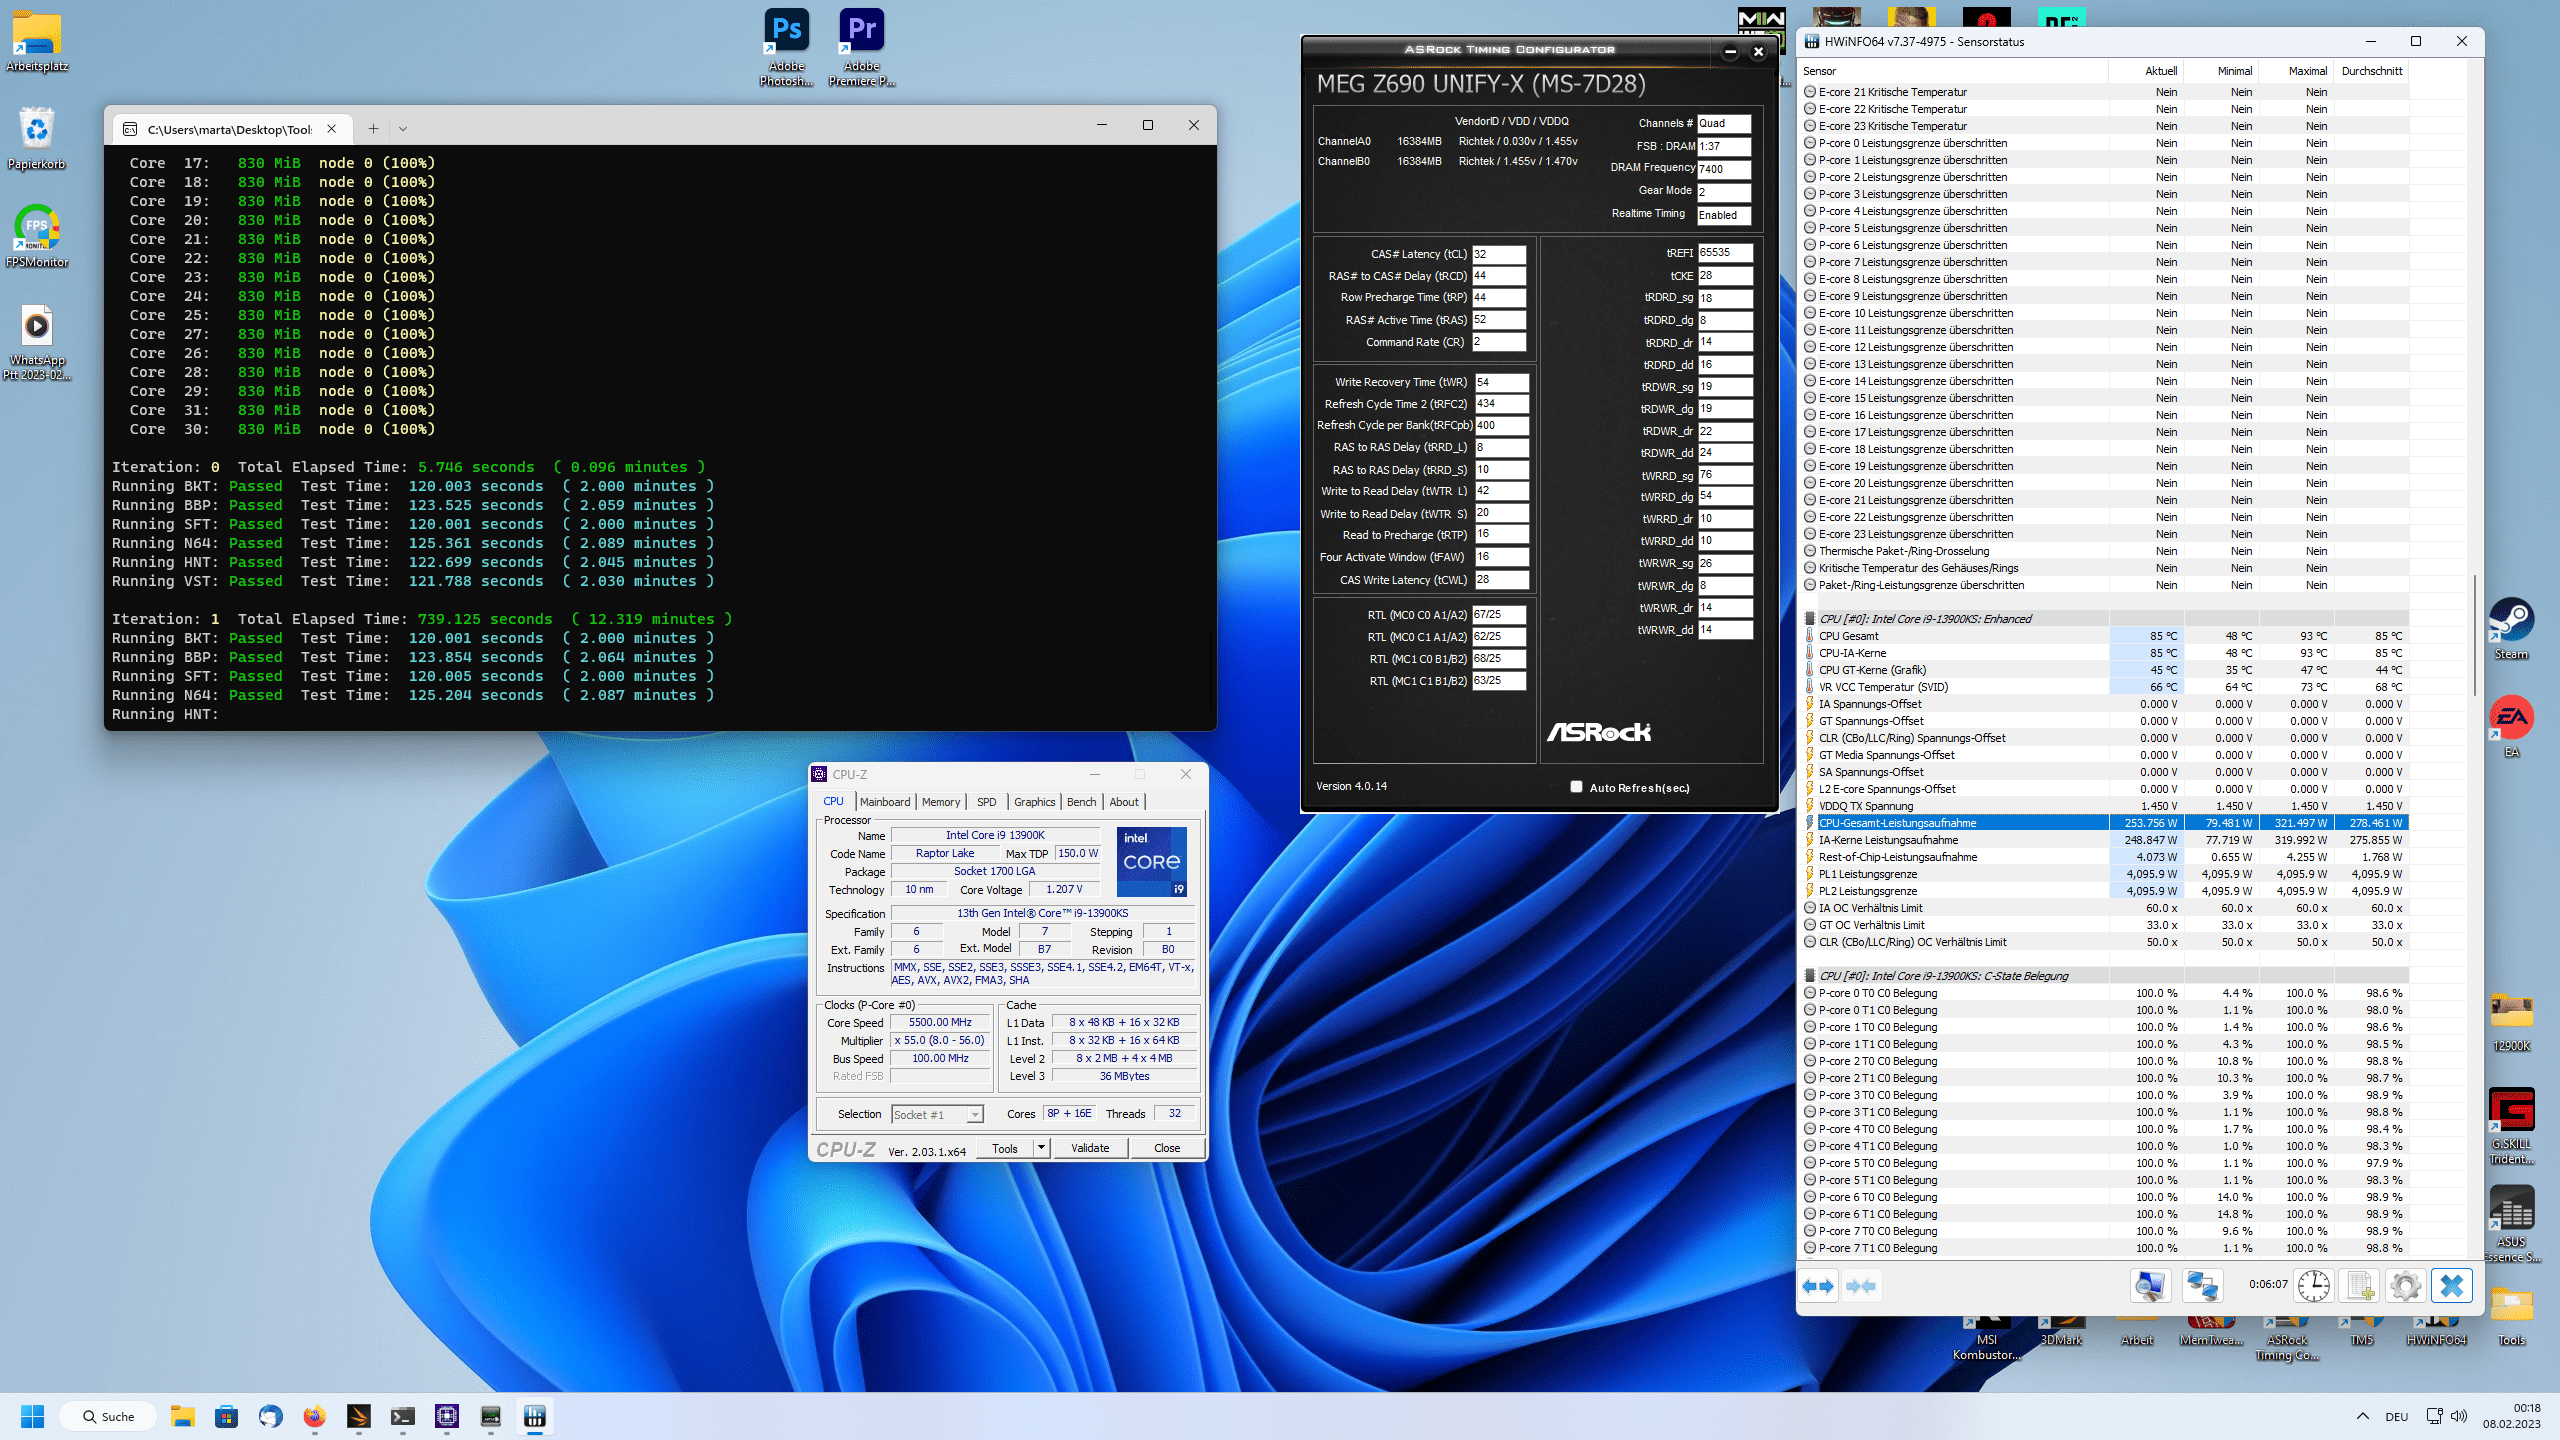
Task: Switch to CPU-Z Bench tab
Action: pos(1081,802)
